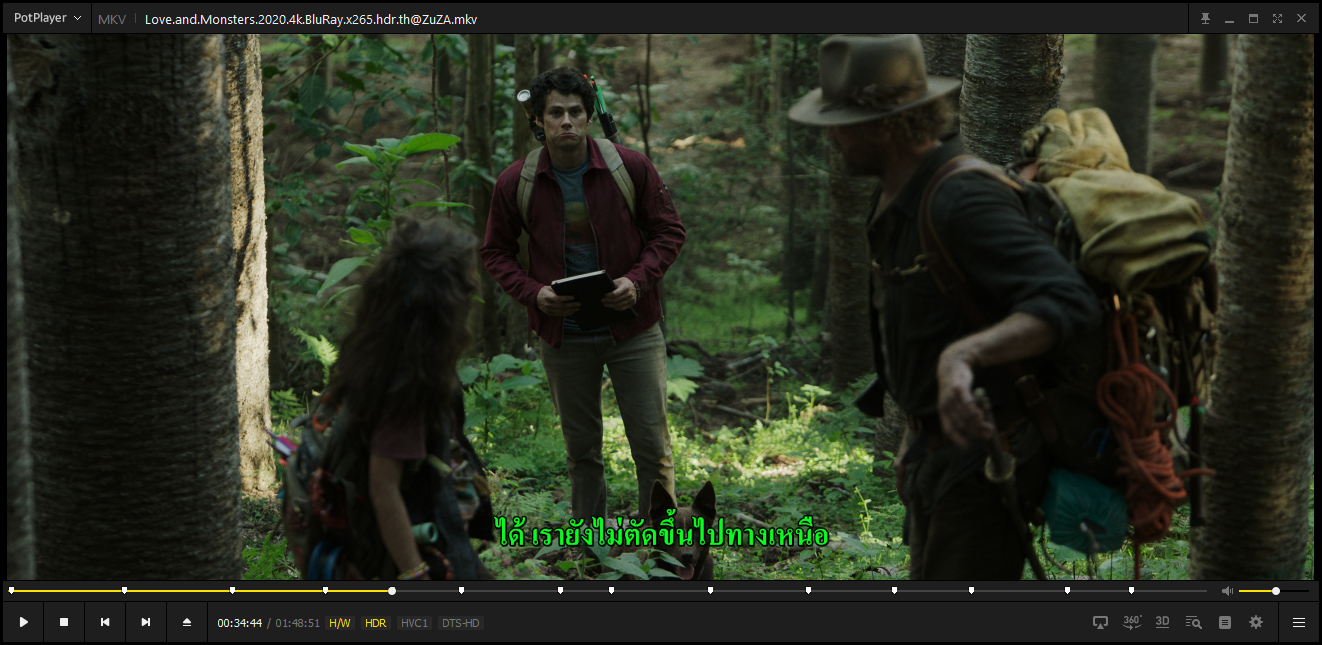Image resolution: width=1322 pixels, height=645 pixels.
Task: Jump to the chapter marker right after playhead
Action: pos(461,591)
